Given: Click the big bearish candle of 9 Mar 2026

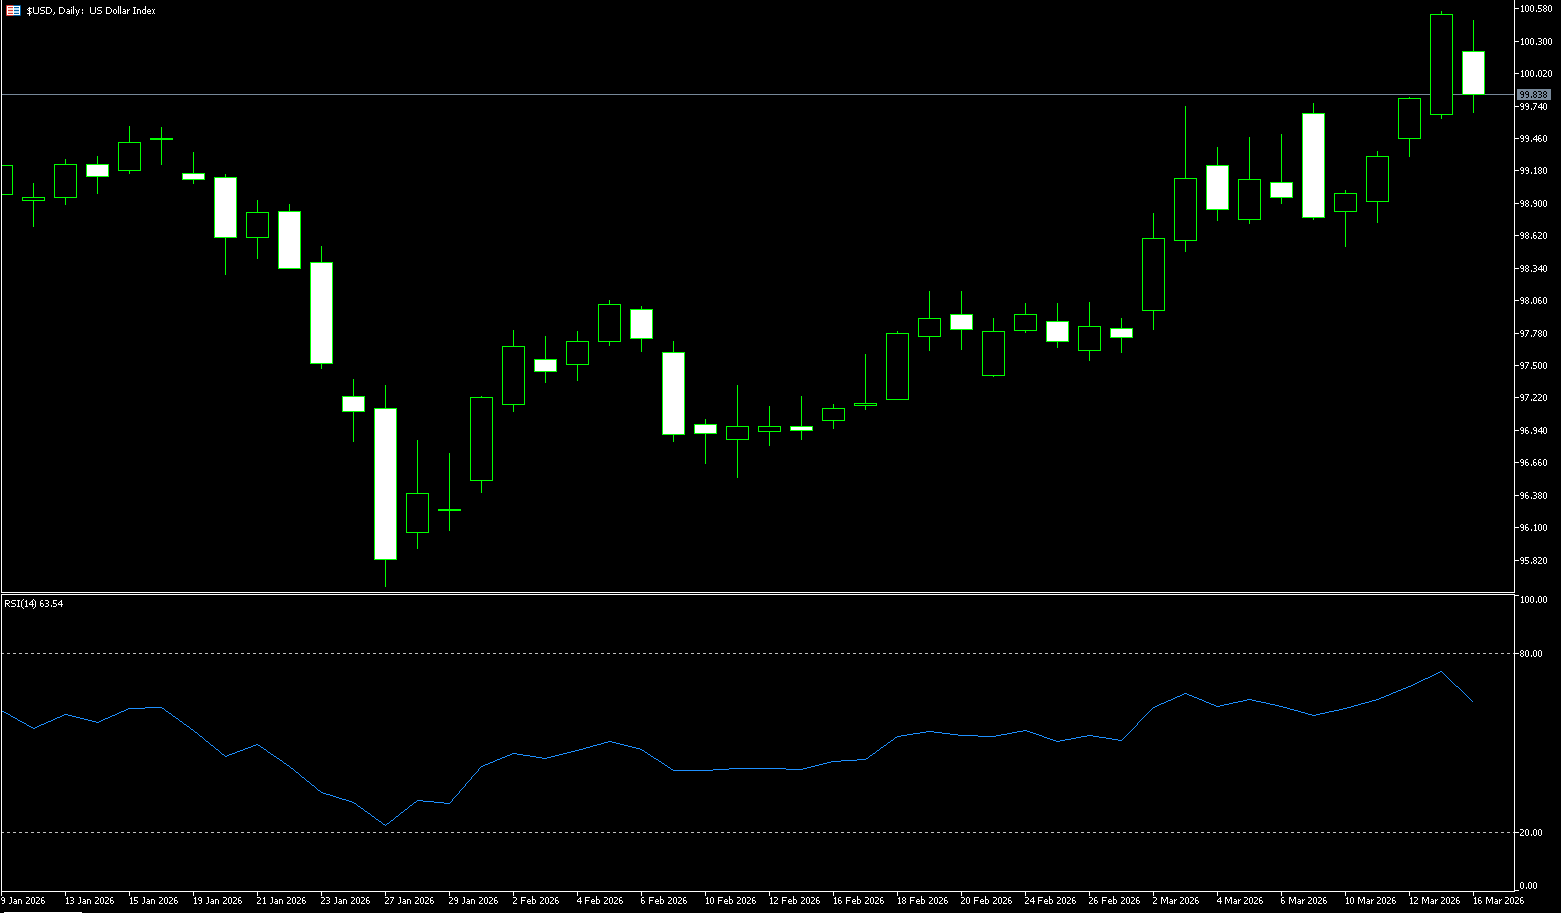Looking at the screenshot, I should pyautogui.click(x=1313, y=165).
